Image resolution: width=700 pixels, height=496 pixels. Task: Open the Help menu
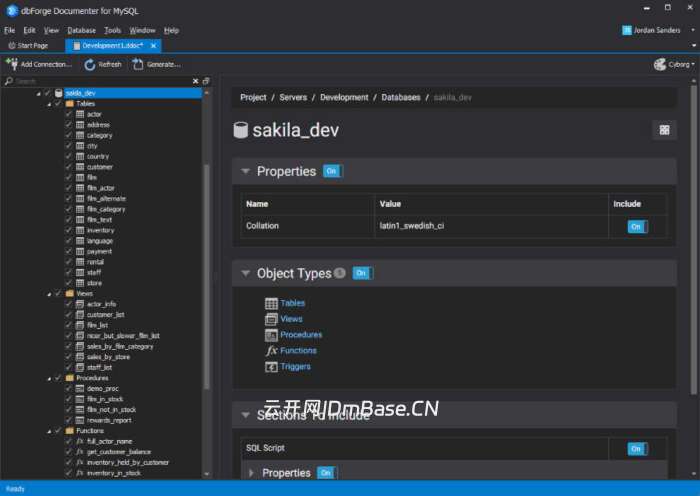tap(171, 30)
